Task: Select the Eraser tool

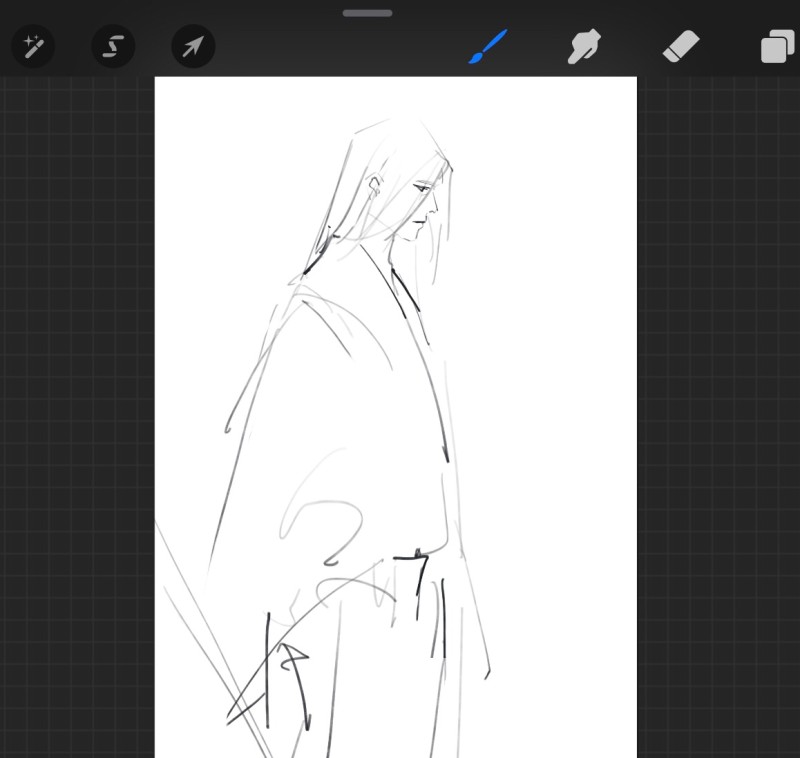Action: coord(681,46)
